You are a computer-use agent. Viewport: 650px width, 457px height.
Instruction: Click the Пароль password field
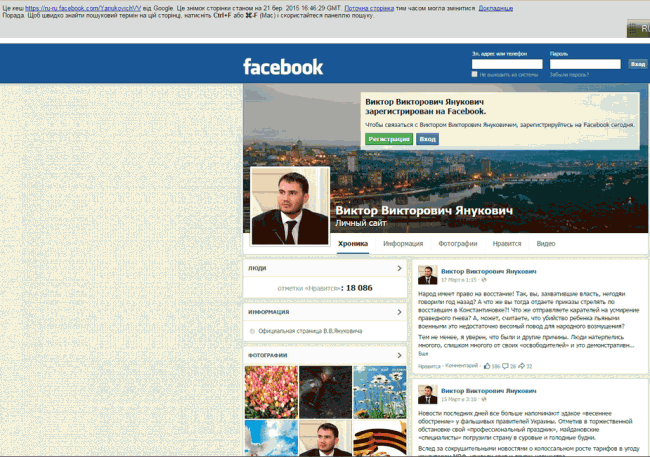pyautogui.click(x=585, y=64)
